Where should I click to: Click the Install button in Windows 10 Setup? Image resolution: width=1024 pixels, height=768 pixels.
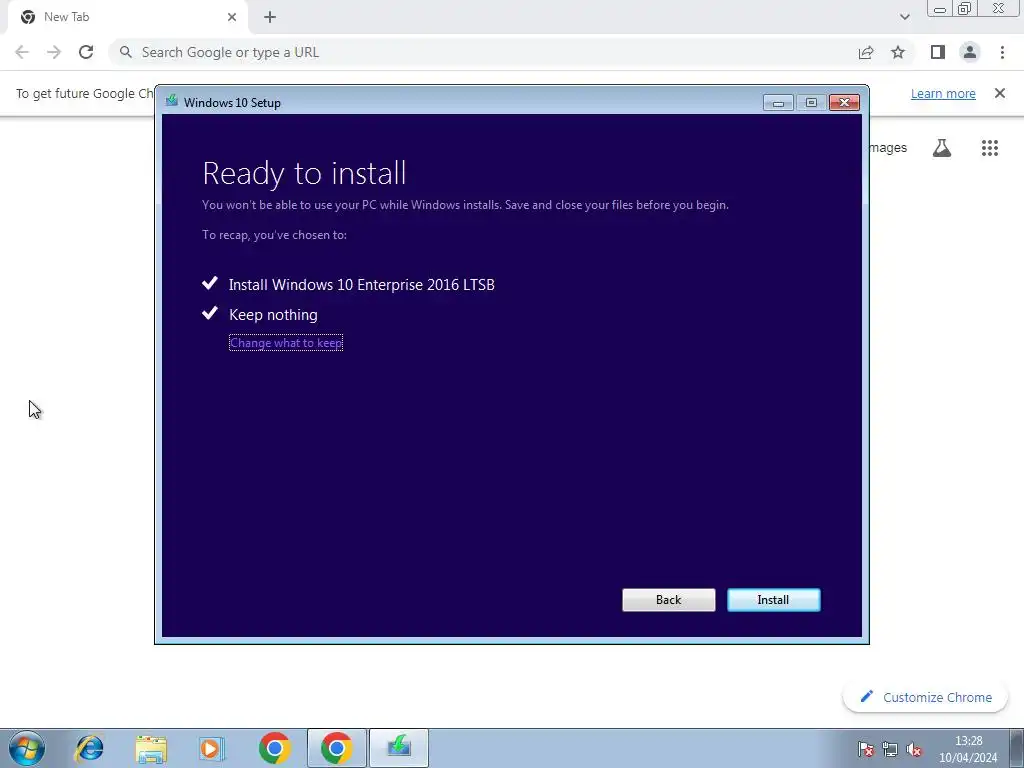point(773,600)
